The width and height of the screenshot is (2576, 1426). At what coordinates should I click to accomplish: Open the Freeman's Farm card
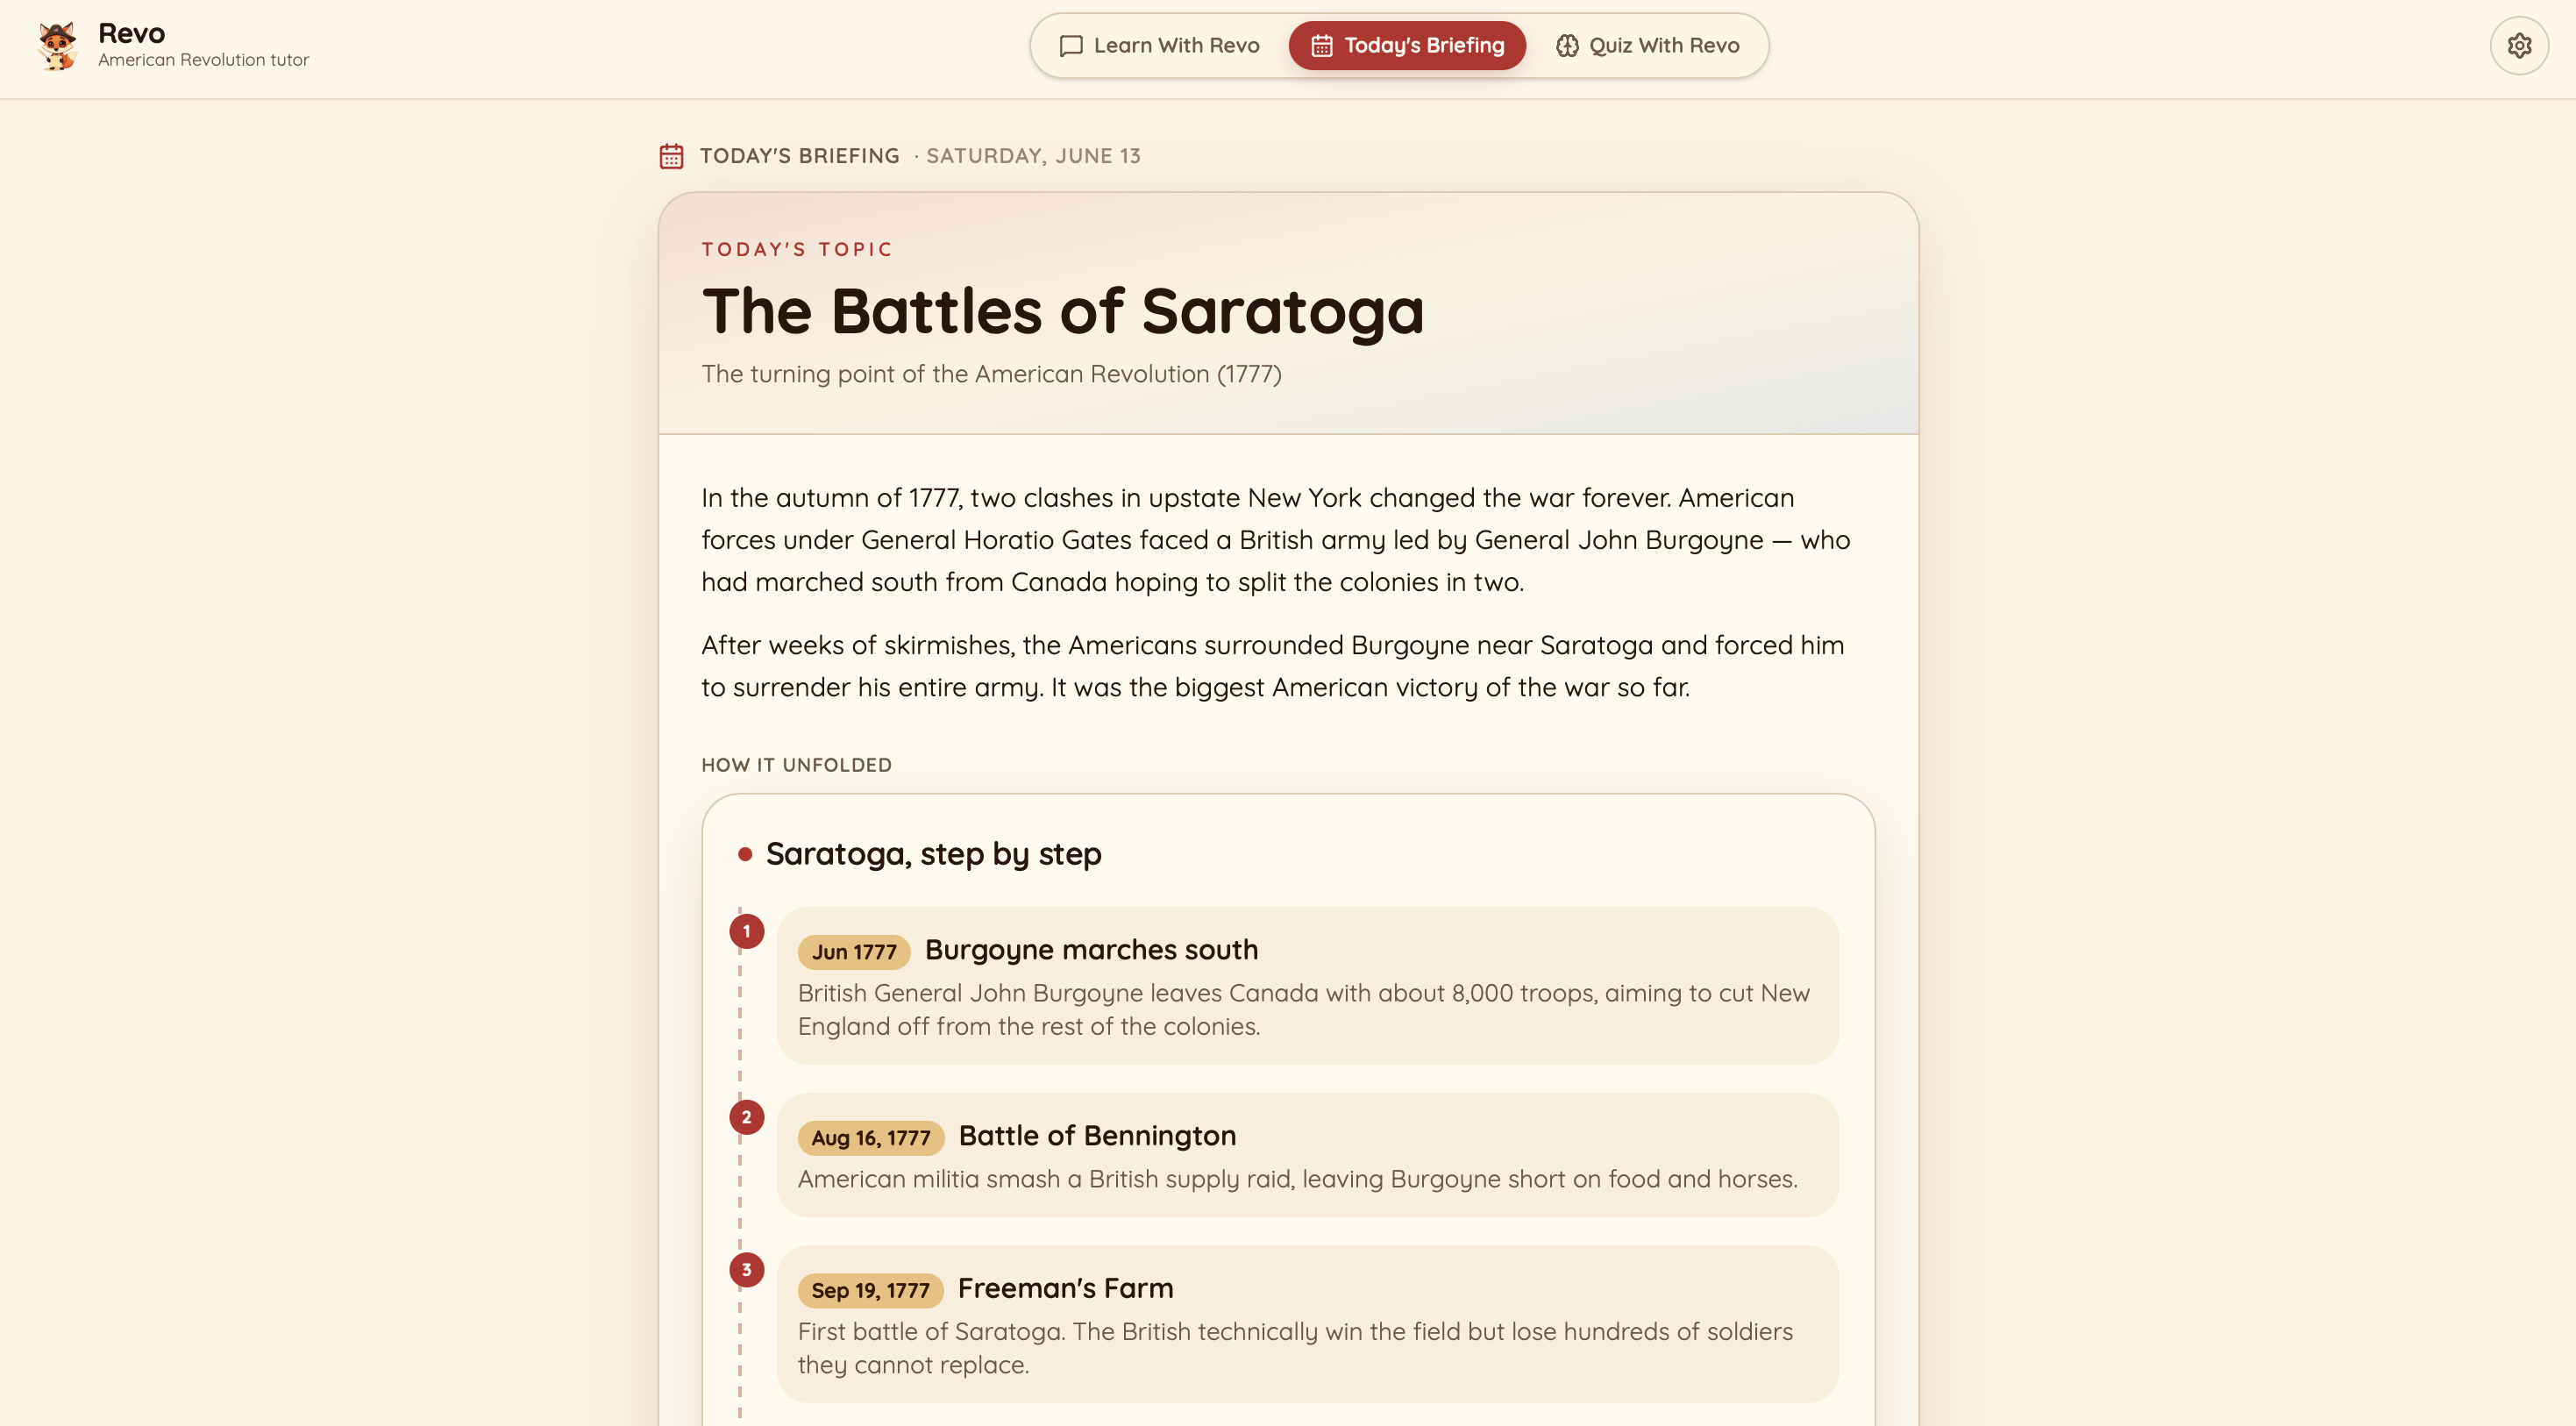pos(1308,1324)
